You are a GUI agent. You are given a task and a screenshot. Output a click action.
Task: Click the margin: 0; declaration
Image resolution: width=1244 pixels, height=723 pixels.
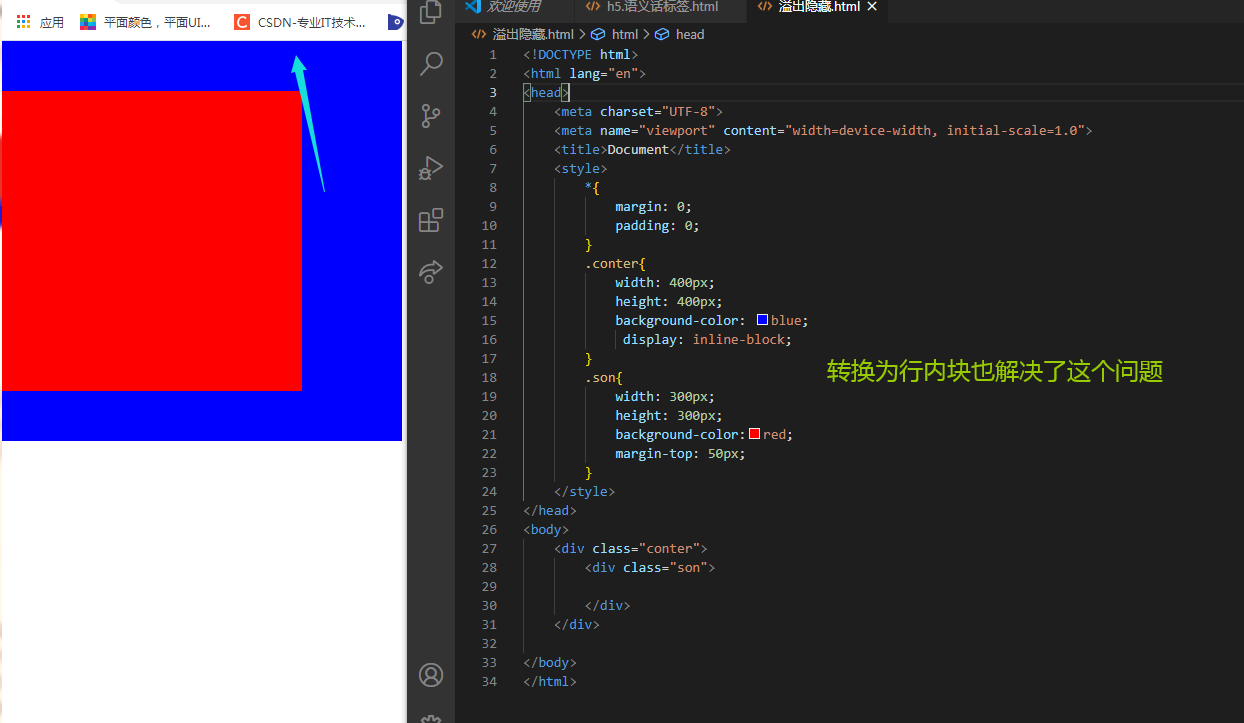point(653,206)
